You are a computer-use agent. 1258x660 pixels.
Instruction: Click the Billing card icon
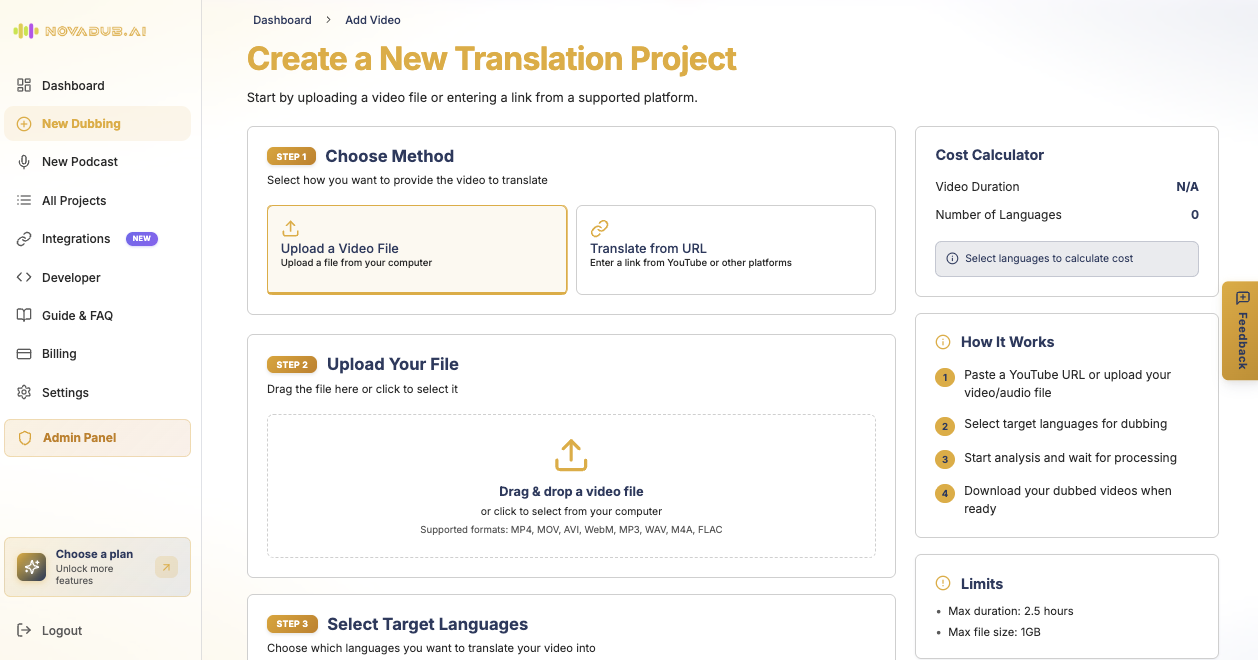(24, 354)
